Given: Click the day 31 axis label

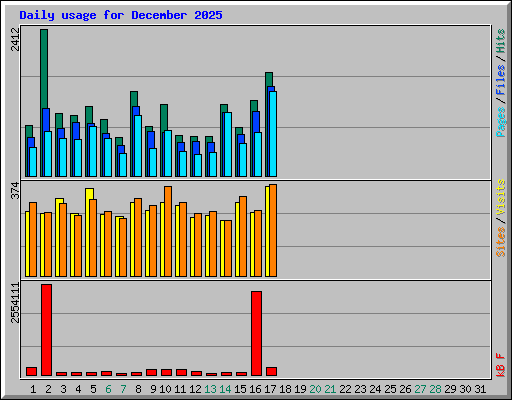Looking at the screenshot, I should [480, 389].
